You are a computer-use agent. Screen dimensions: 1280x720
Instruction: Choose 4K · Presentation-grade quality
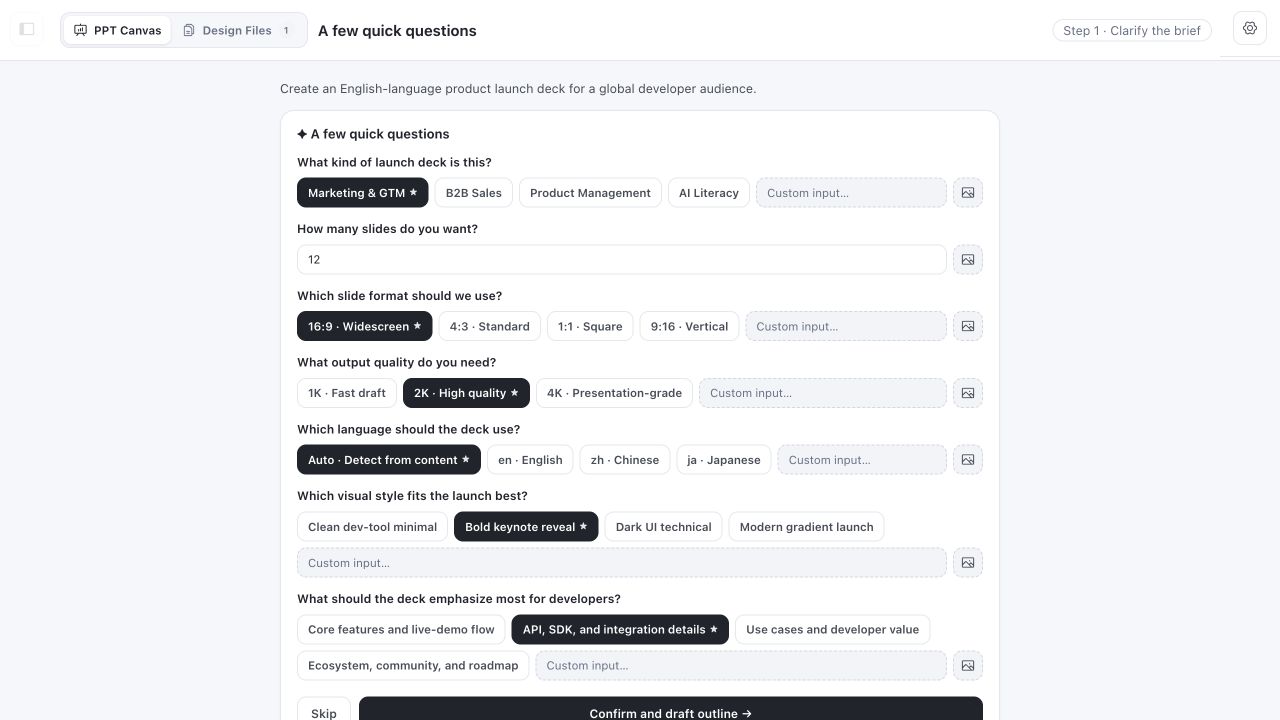(x=614, y=393)
